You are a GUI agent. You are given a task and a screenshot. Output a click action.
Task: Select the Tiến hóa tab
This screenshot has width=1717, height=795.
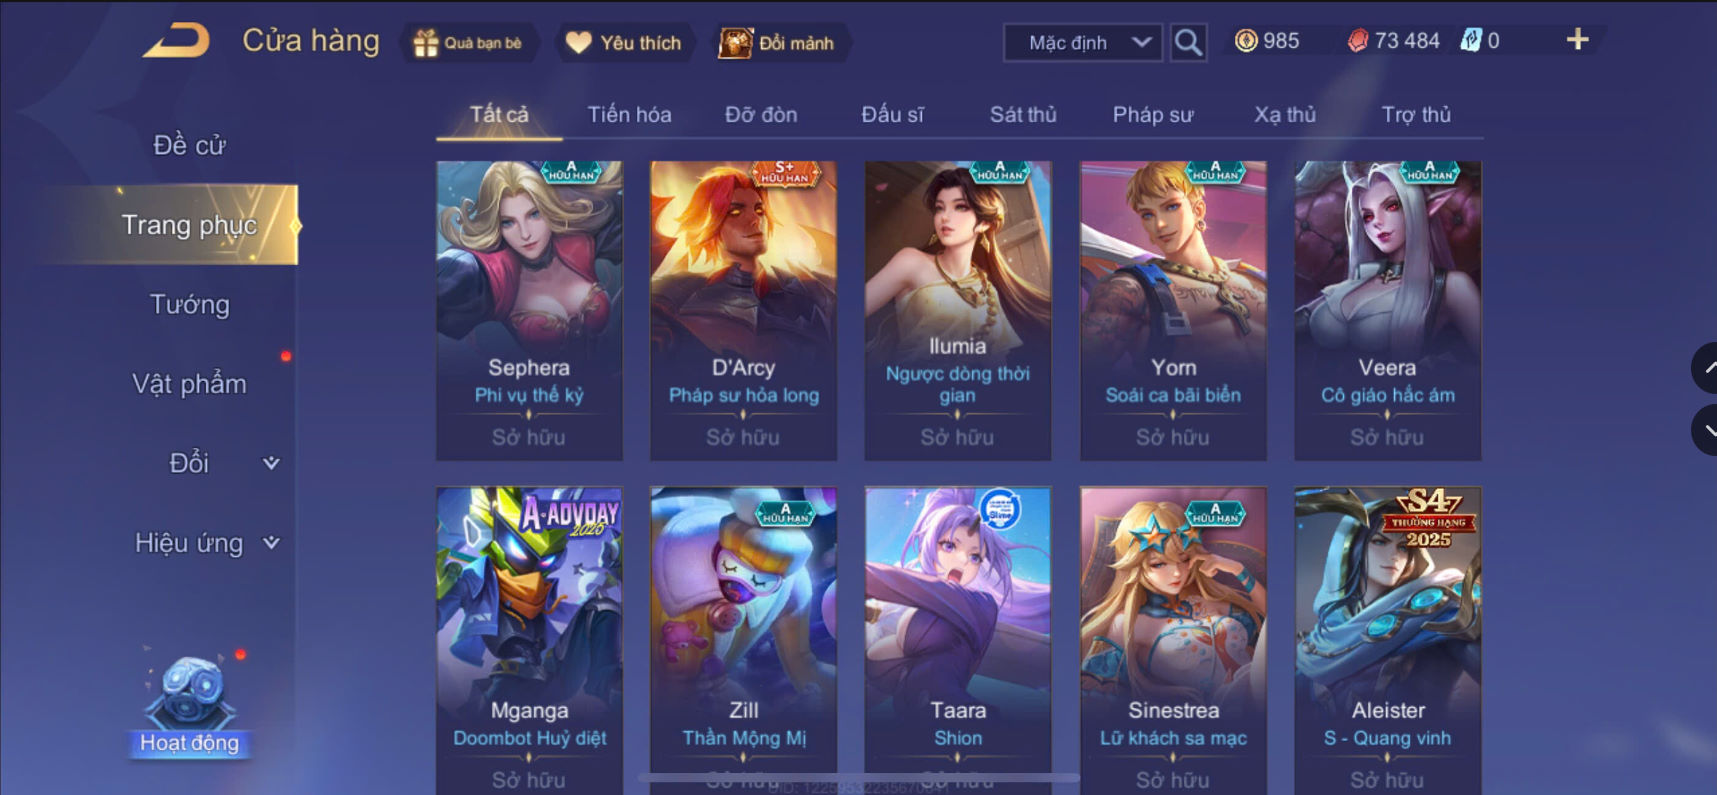click(x=629, y=115)
